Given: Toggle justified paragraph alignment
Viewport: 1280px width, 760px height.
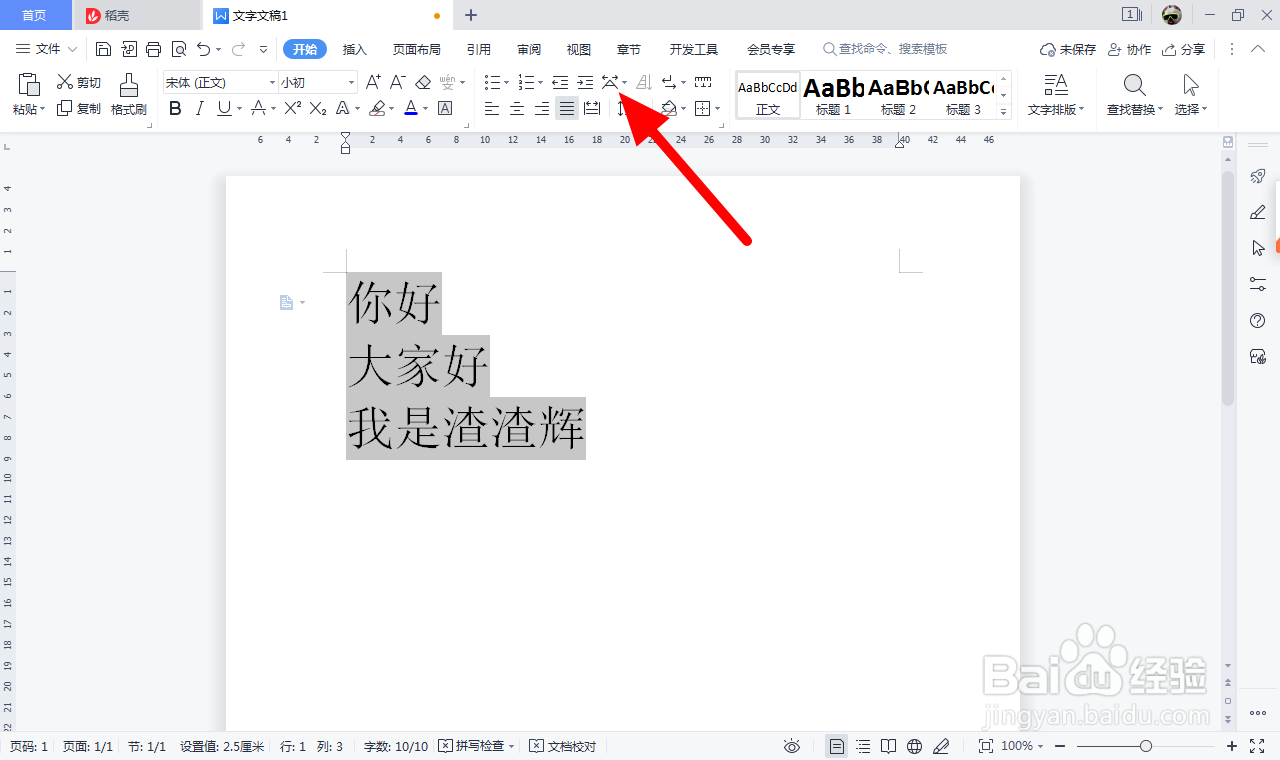Looking at the screenshot, I should click(x=566, y=109).
